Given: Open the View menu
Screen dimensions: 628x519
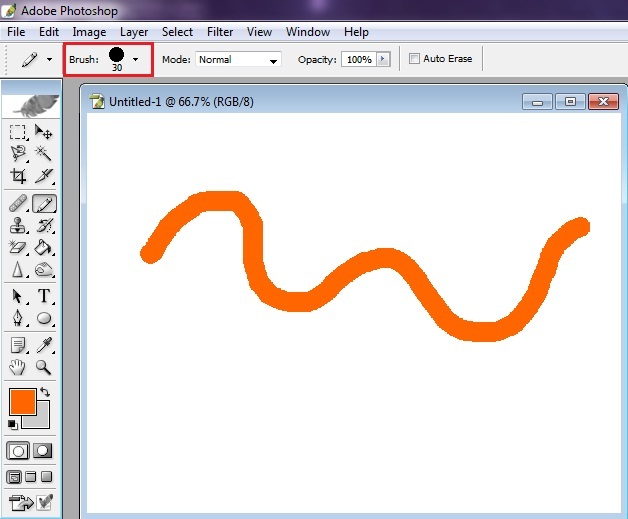Looking at the screenshot, I should click(x=259, y=32).
